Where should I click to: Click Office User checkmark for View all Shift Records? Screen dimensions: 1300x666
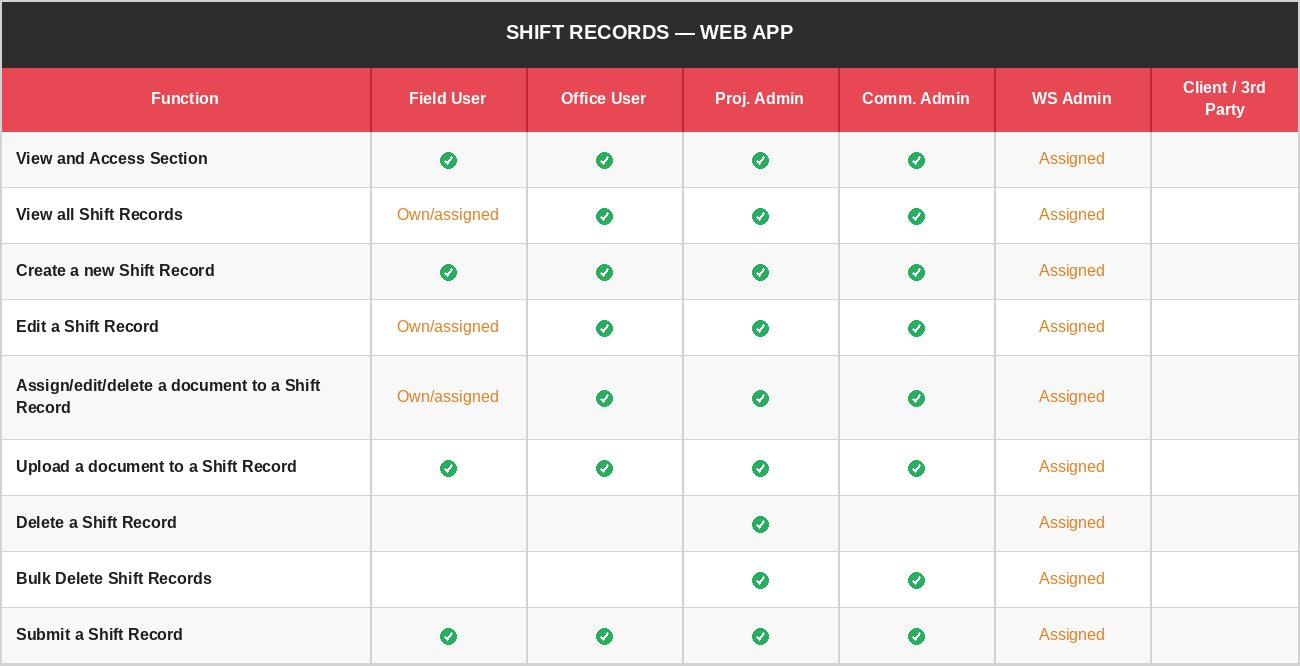click(x=604, y=216)
